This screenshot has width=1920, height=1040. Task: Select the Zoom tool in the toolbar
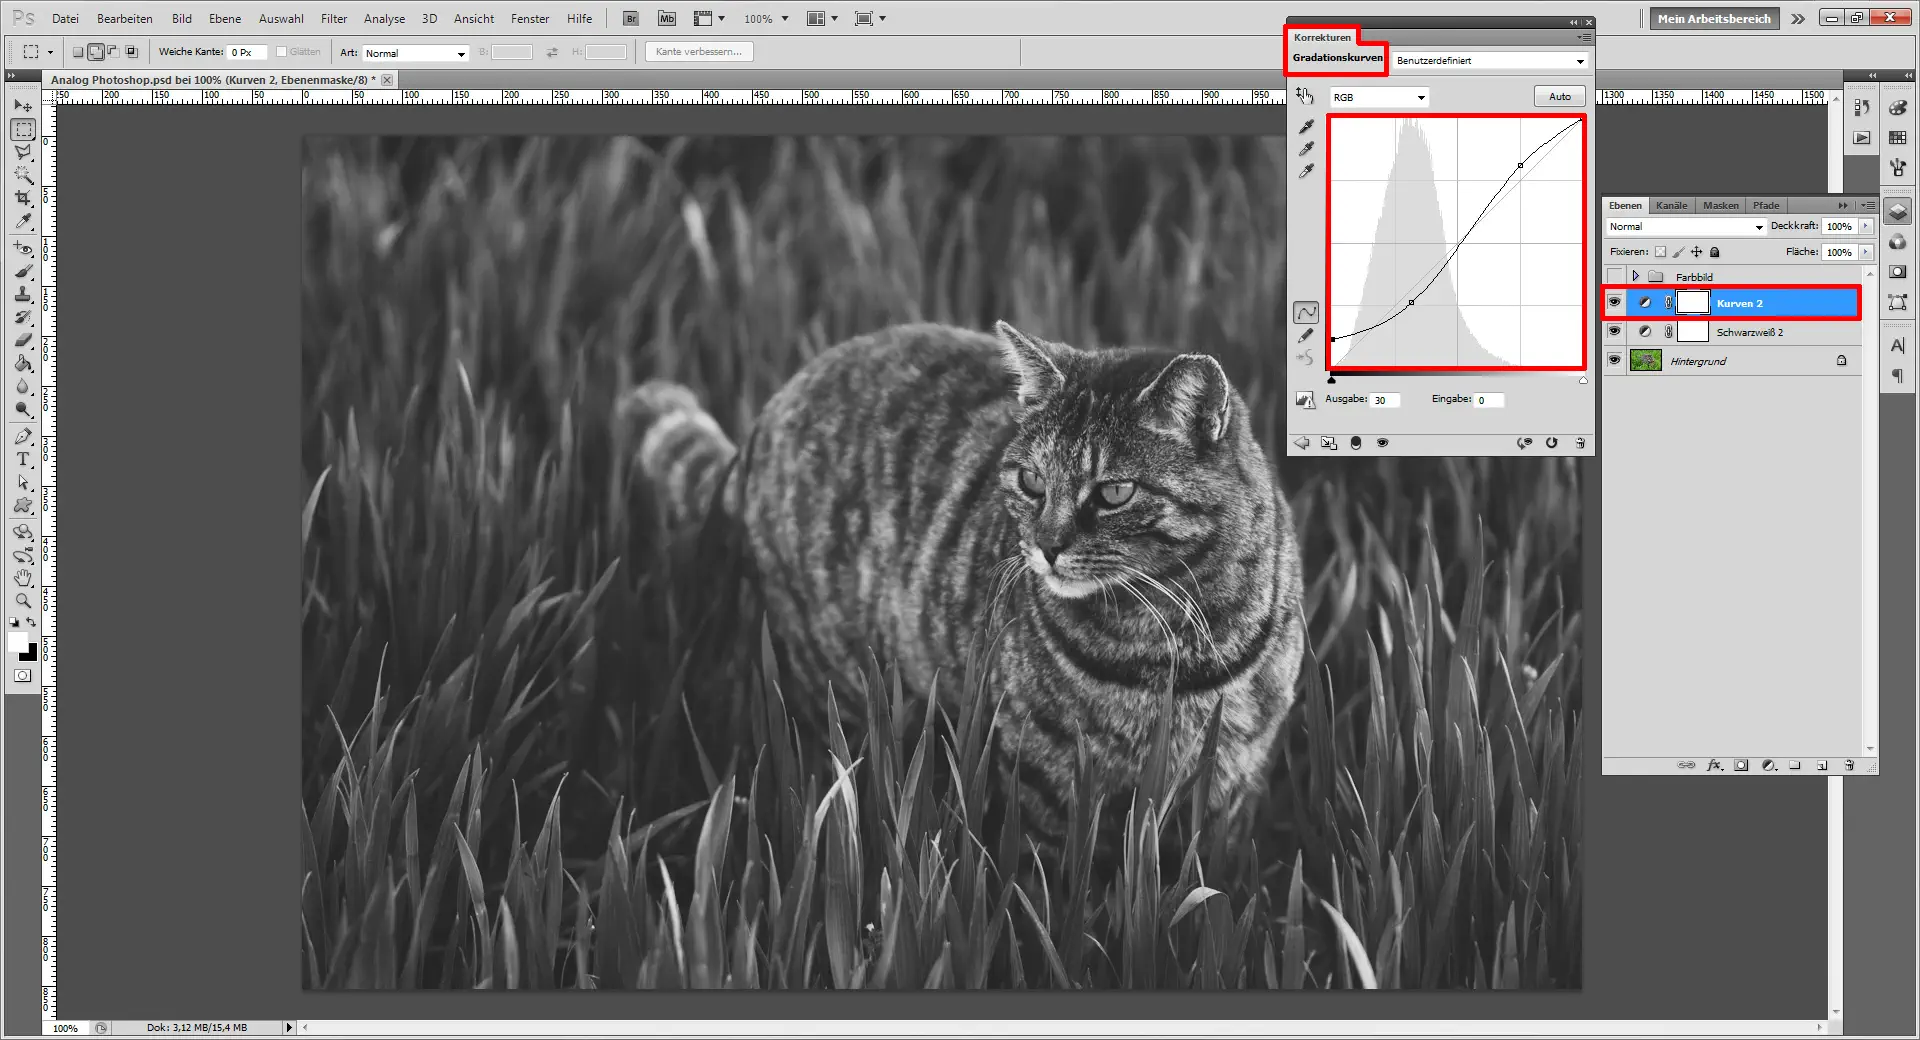point(24,601)
